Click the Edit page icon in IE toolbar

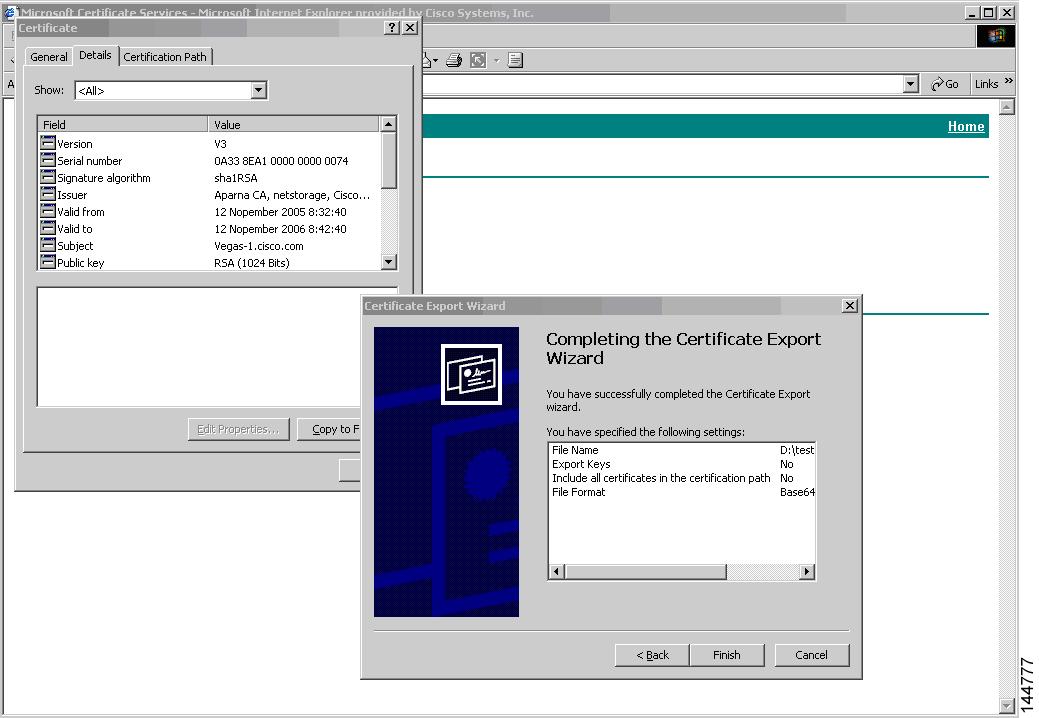click(x=478, y=60)
